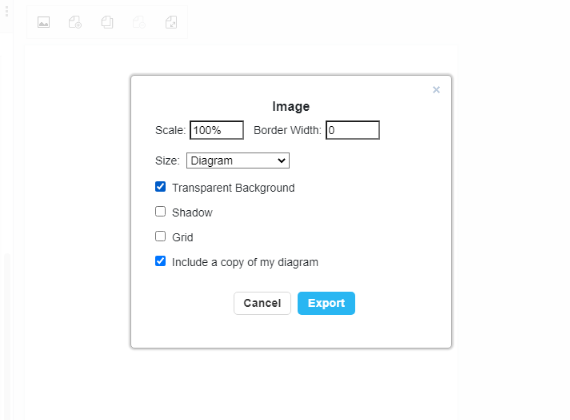Viewport: 570px width, 420px height.
Task: Click the remove page toolbar icon
Action: [x=139, y=22]
